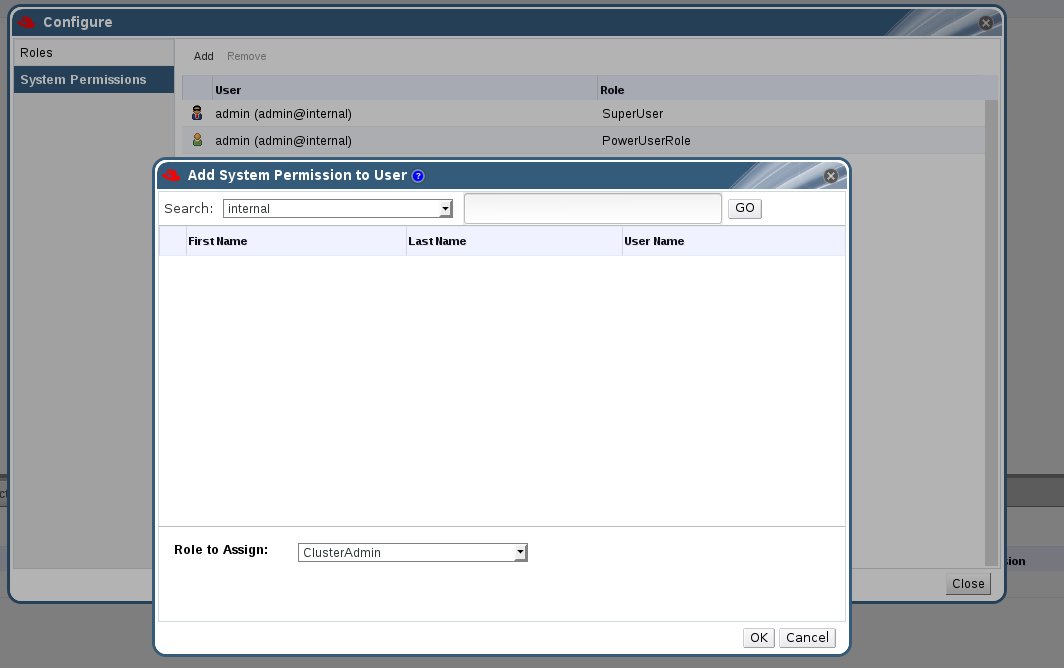This screenshot has height=668, width=1064.
Task: Click the help icon beside dialog title
Action: click(418, 176)
